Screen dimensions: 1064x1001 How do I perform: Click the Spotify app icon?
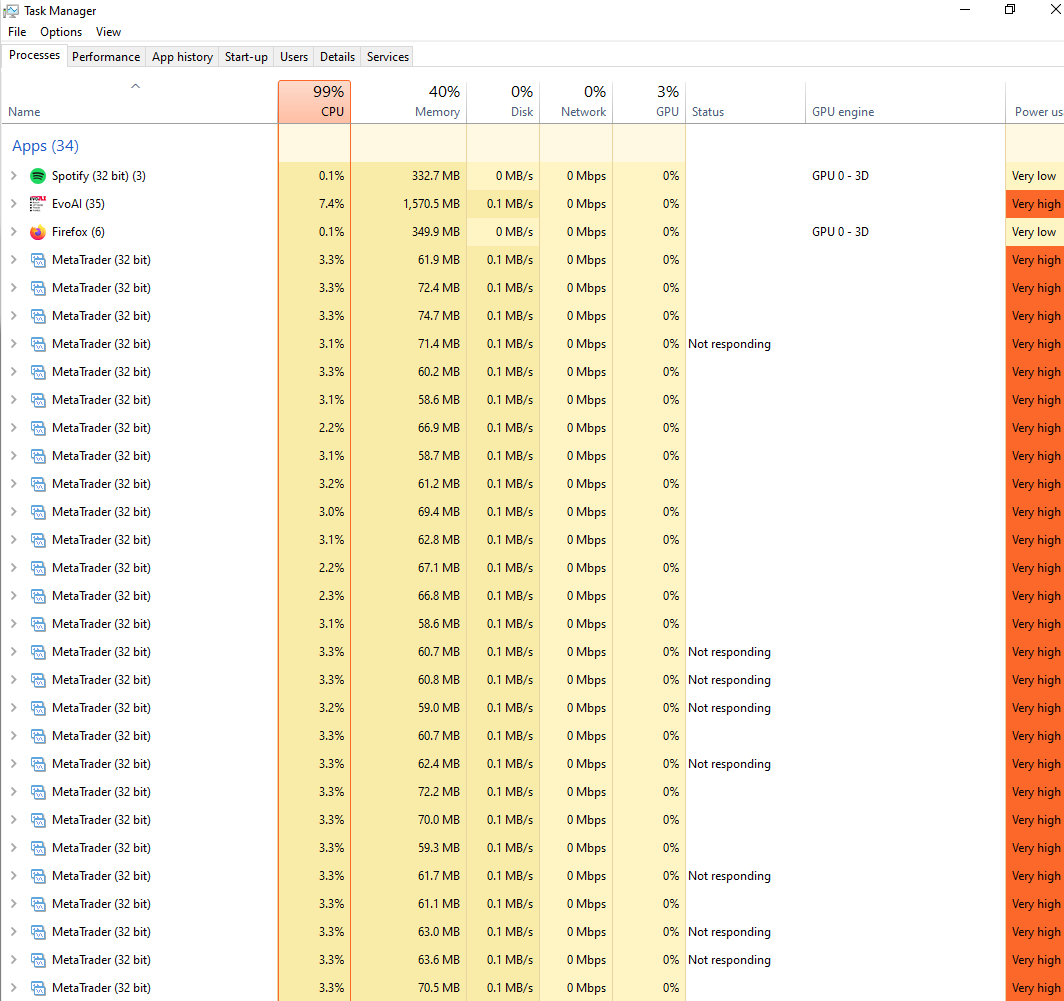point(38,176)
